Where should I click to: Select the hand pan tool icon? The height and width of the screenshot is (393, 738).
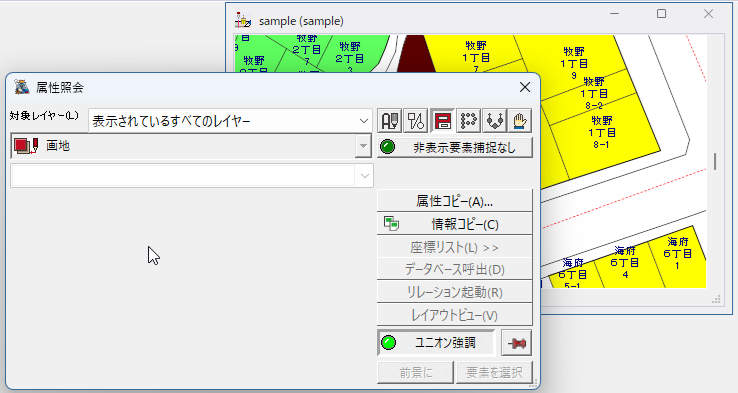pos(520,121)
